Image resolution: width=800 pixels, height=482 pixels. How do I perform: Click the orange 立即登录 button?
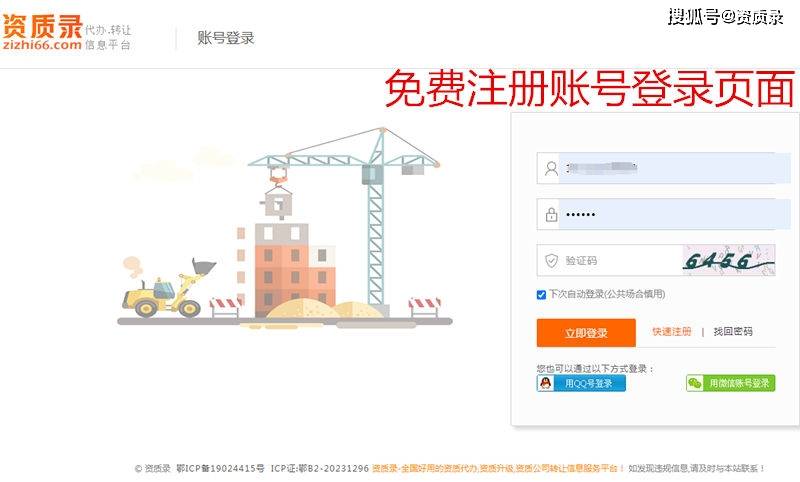(586, 333)
